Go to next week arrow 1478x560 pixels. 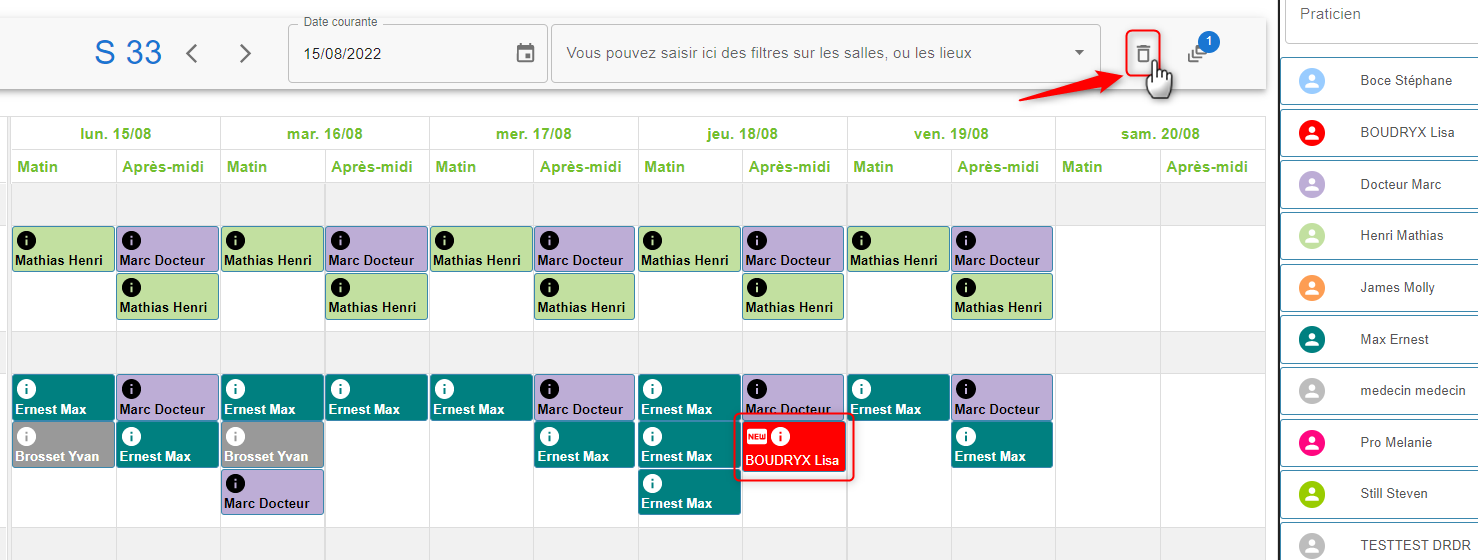[x=245, y=53]
